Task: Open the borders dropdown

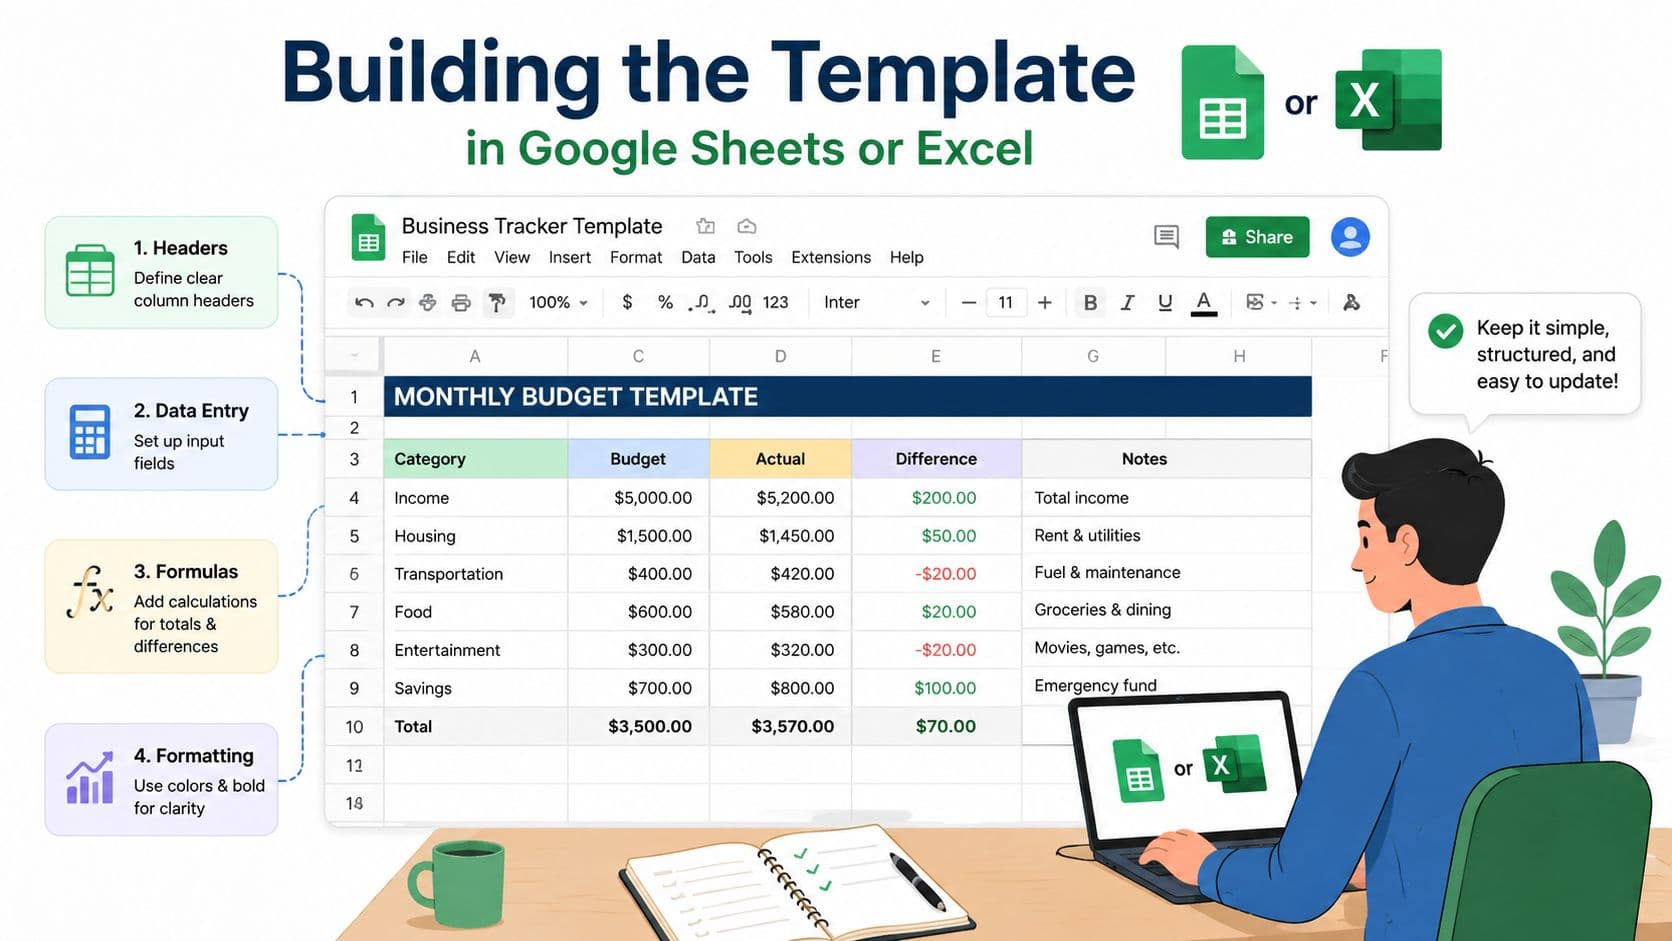Action: 1261,302
